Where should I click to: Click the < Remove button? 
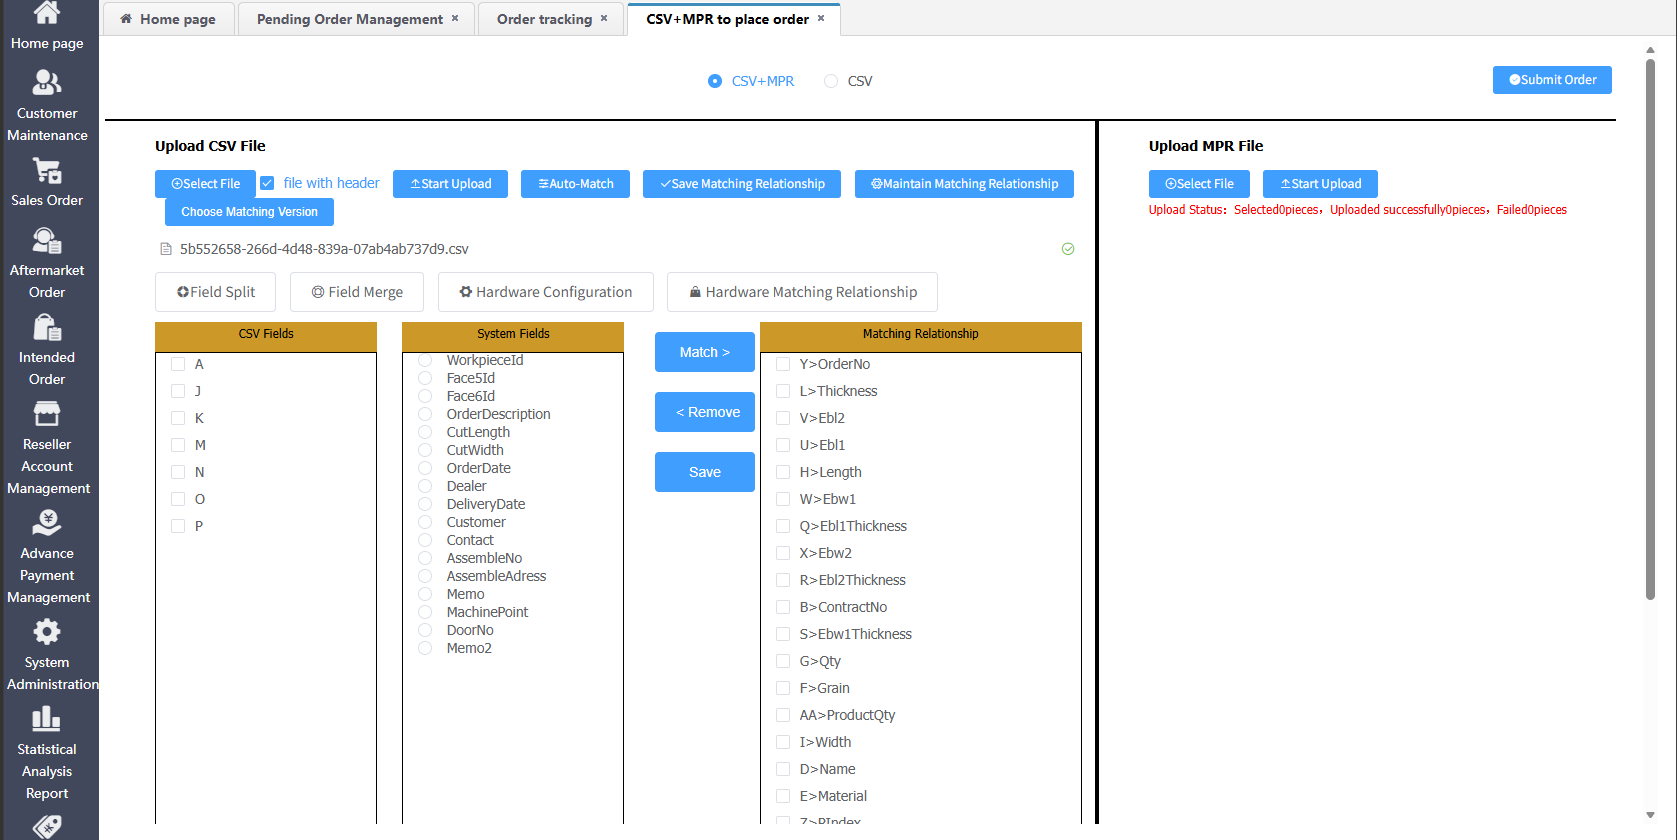click(x=705, y=412)
